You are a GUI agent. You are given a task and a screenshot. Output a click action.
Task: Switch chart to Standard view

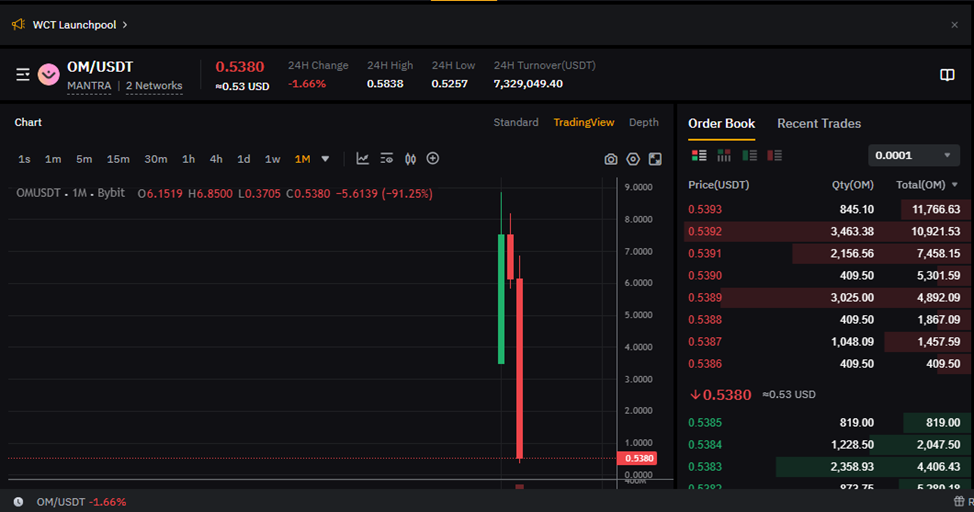coord(516,122)
